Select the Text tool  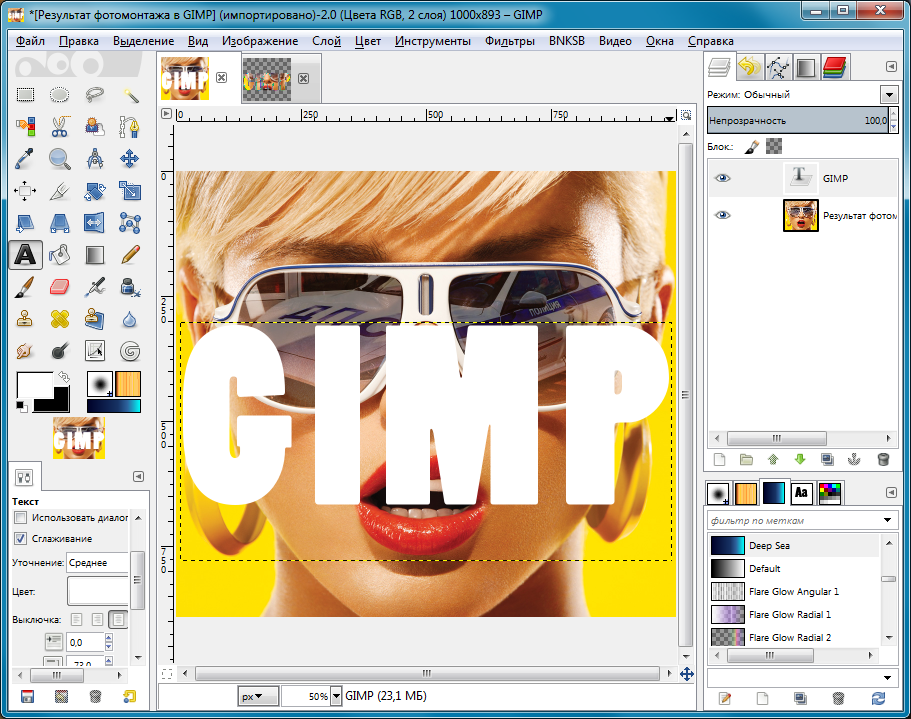click(25, 254)
